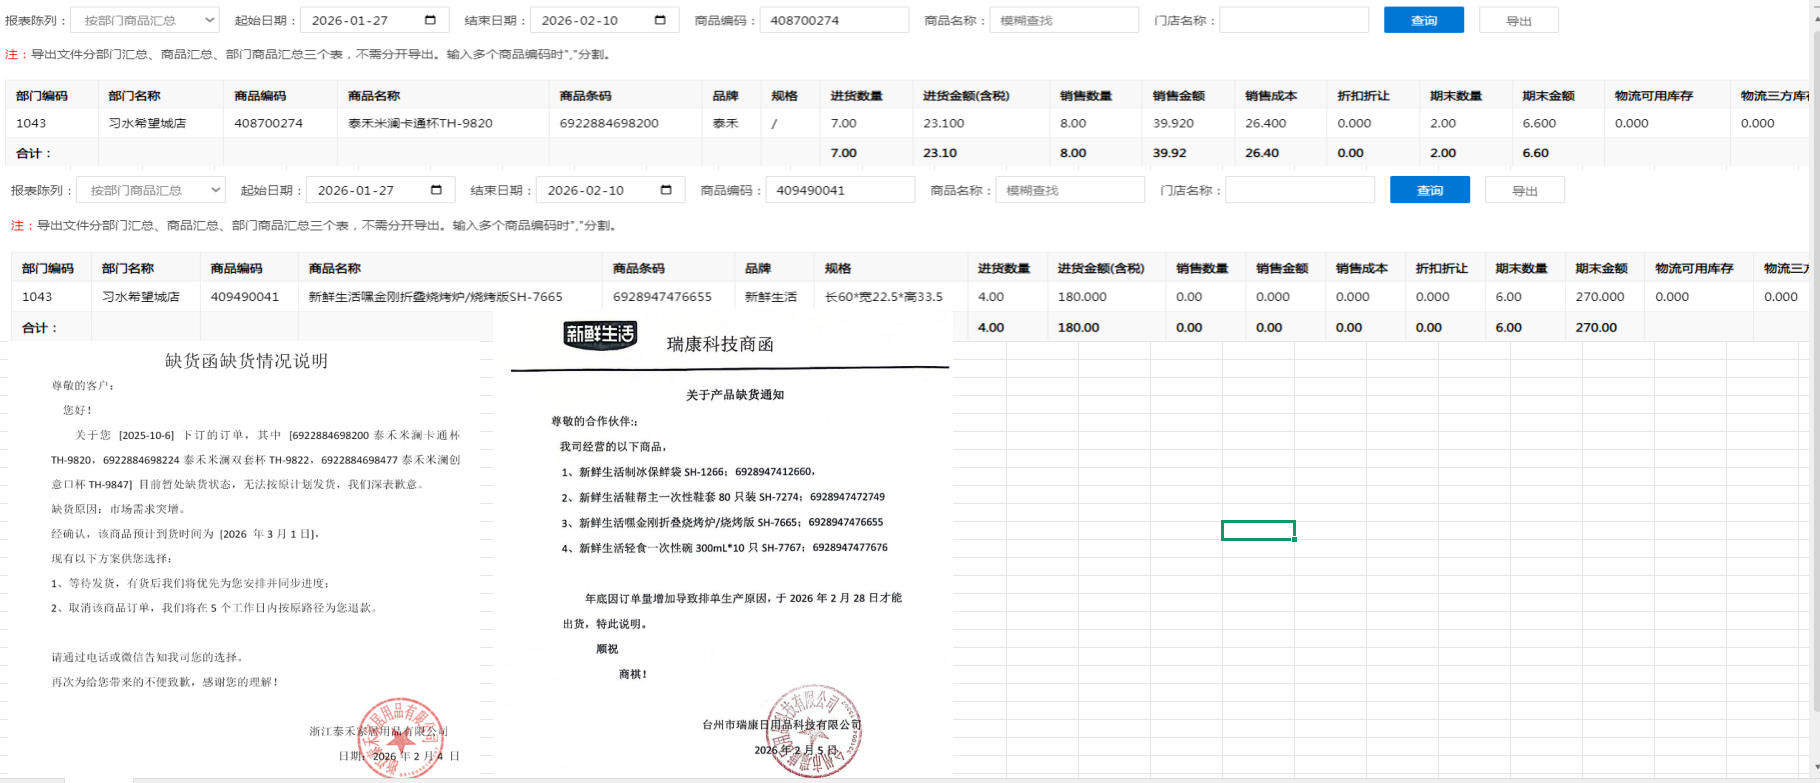The image size is (1820, 783).
Task: Focus the 商品编码 field containing 408700274
Action: click(x=833, y=20)
